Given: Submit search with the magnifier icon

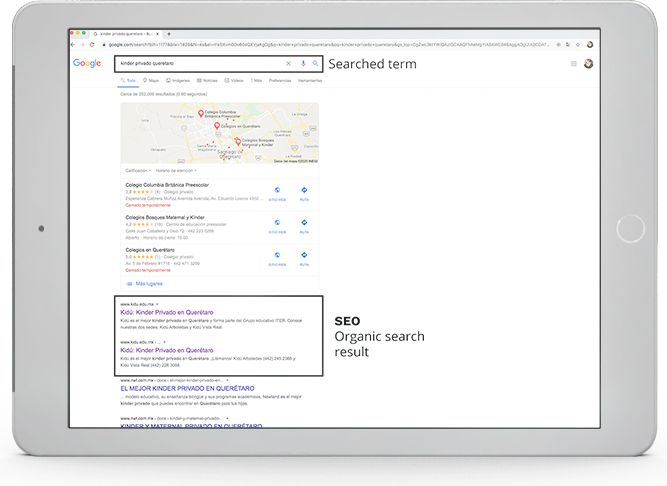Looking at the screenshot, I should (315, 63).
